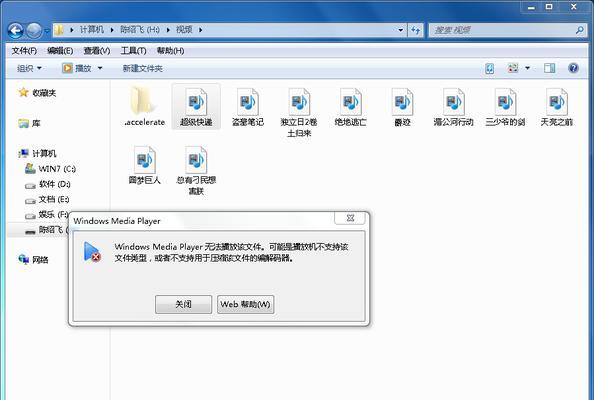Click the 计算机 computer icon in sidebar

[23, 153]
